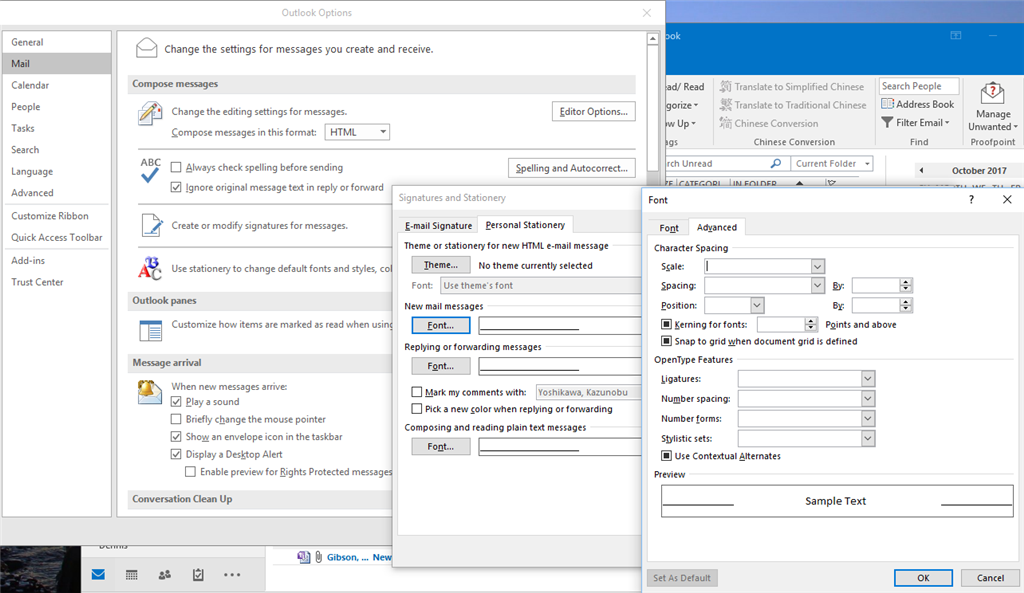The height and width of the screenshot is (593, 1024).
Task: Click the reading pane icon under Outlook panes
Action: click(150, 330)
